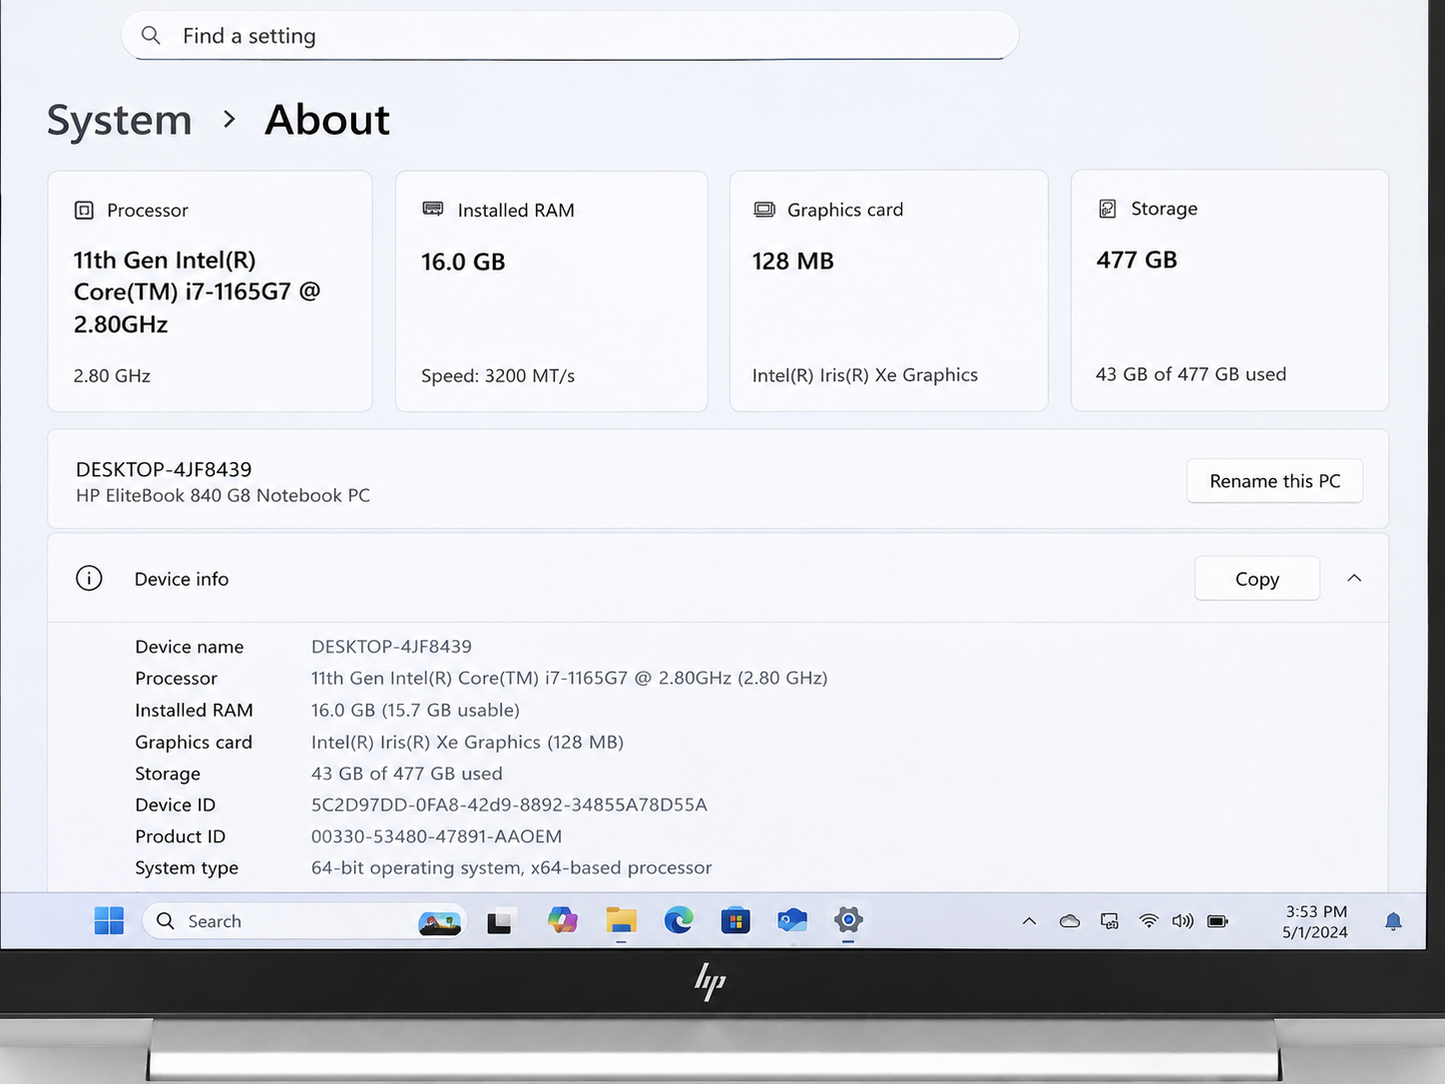Open the Windows Start menu
Screen dimensions: 1445x1084
109,921
